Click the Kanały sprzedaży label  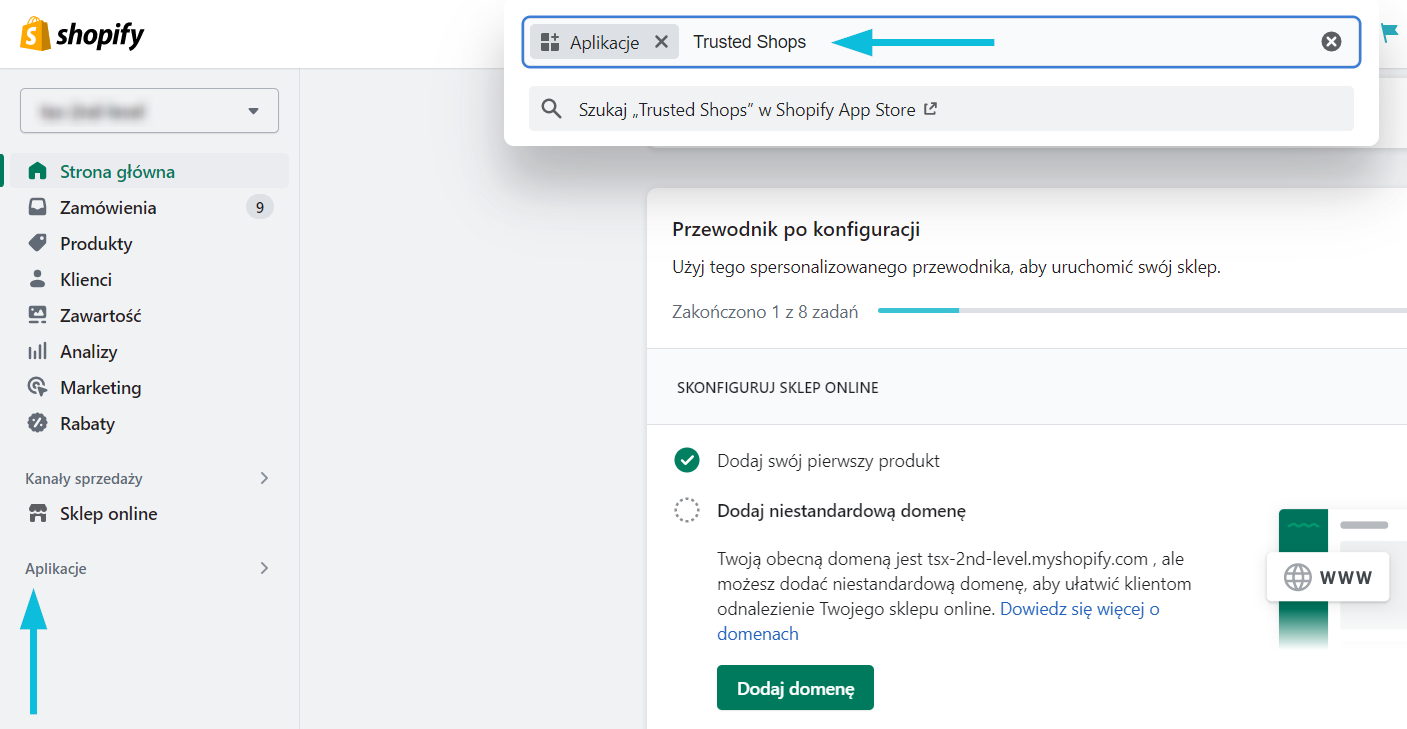click(84, 479)
